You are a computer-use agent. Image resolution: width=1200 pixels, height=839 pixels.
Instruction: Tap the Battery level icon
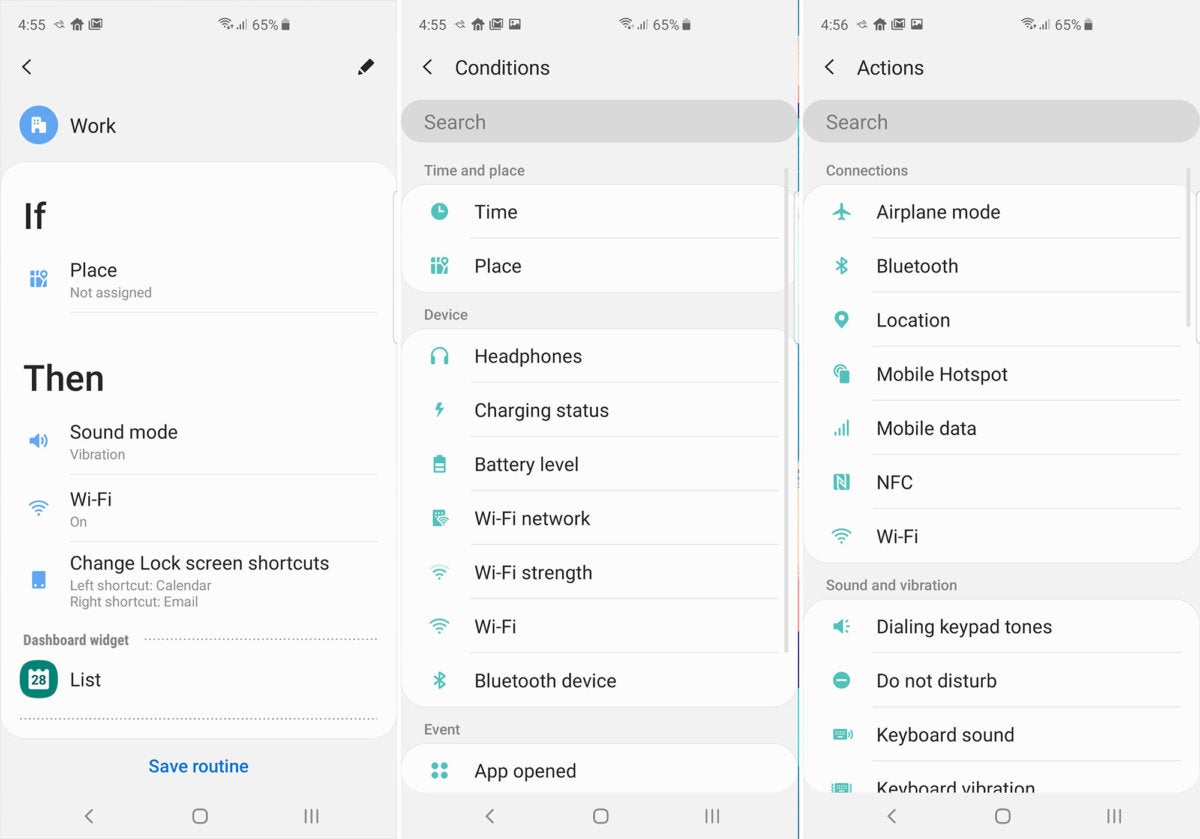pos(439,464)
